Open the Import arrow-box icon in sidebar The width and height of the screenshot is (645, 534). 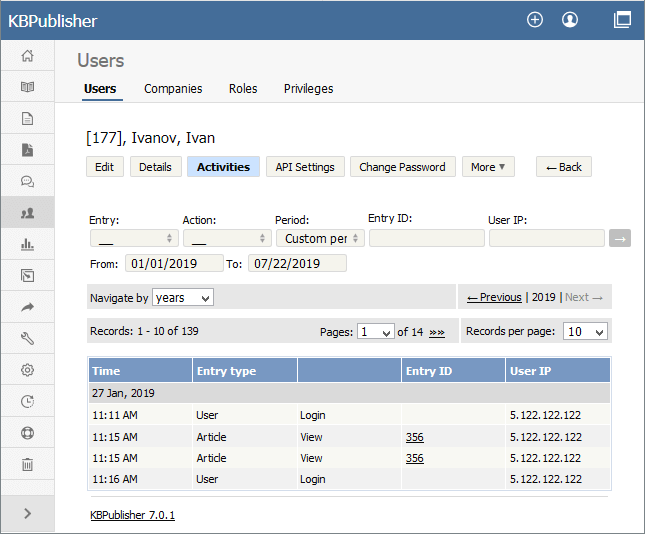pyautogui.click(x=28, y=276)
